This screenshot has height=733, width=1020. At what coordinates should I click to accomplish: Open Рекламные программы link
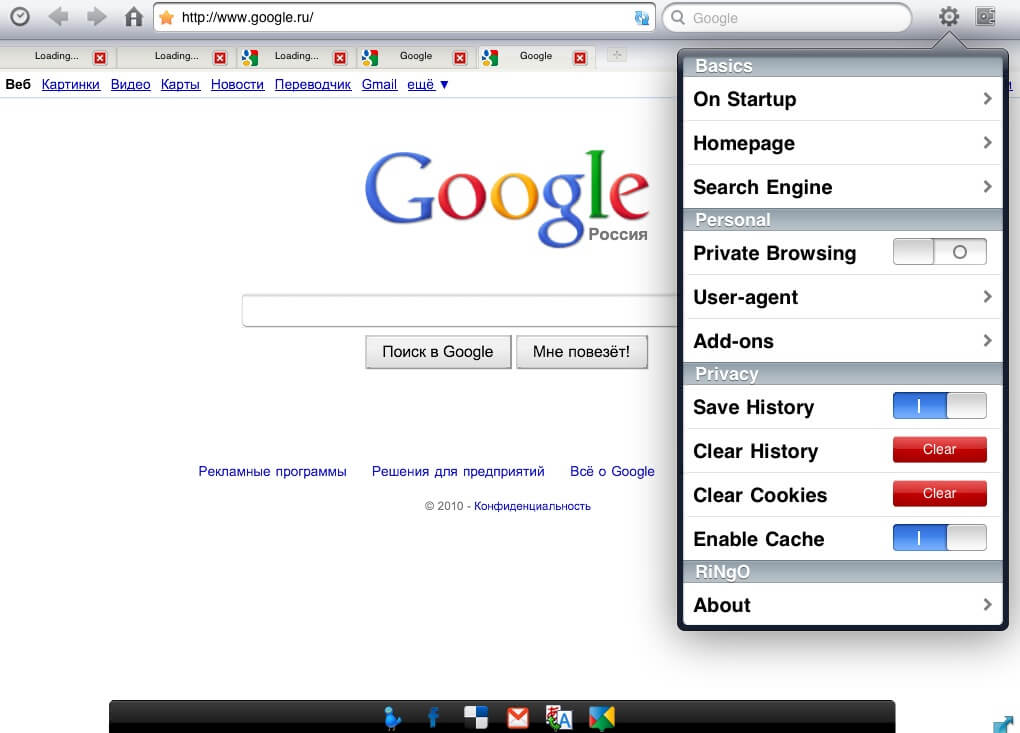273,472
